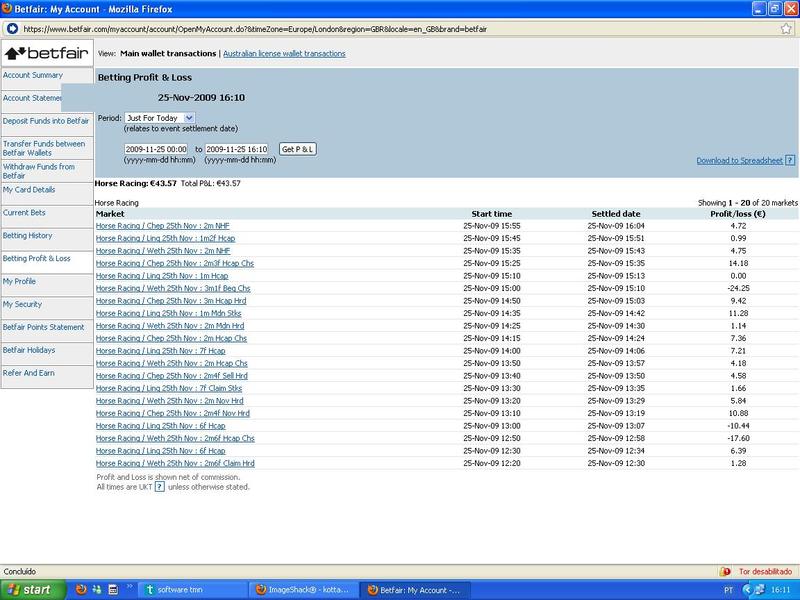The width and height of the screenshot is (800, 600).
Task: Open market Weth 25th Nov : 2m Nov Hrd
Action: (169, 401)
